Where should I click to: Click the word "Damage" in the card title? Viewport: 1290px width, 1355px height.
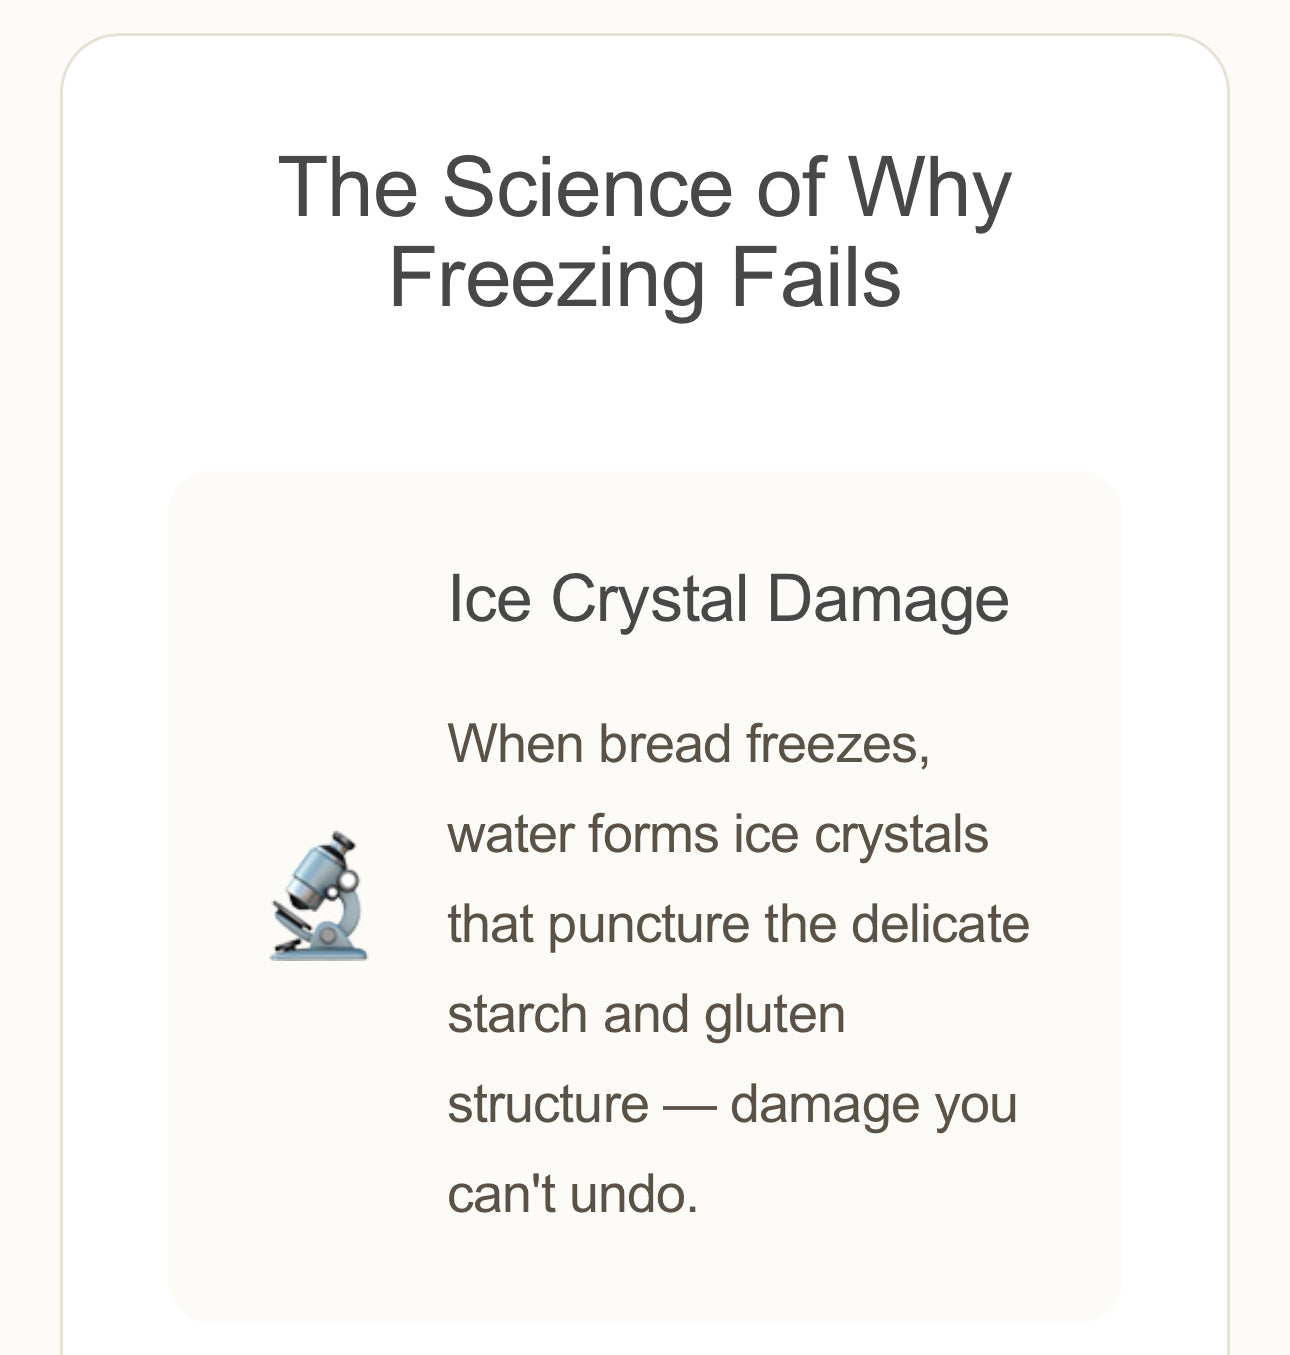click(x=887, y=599)
